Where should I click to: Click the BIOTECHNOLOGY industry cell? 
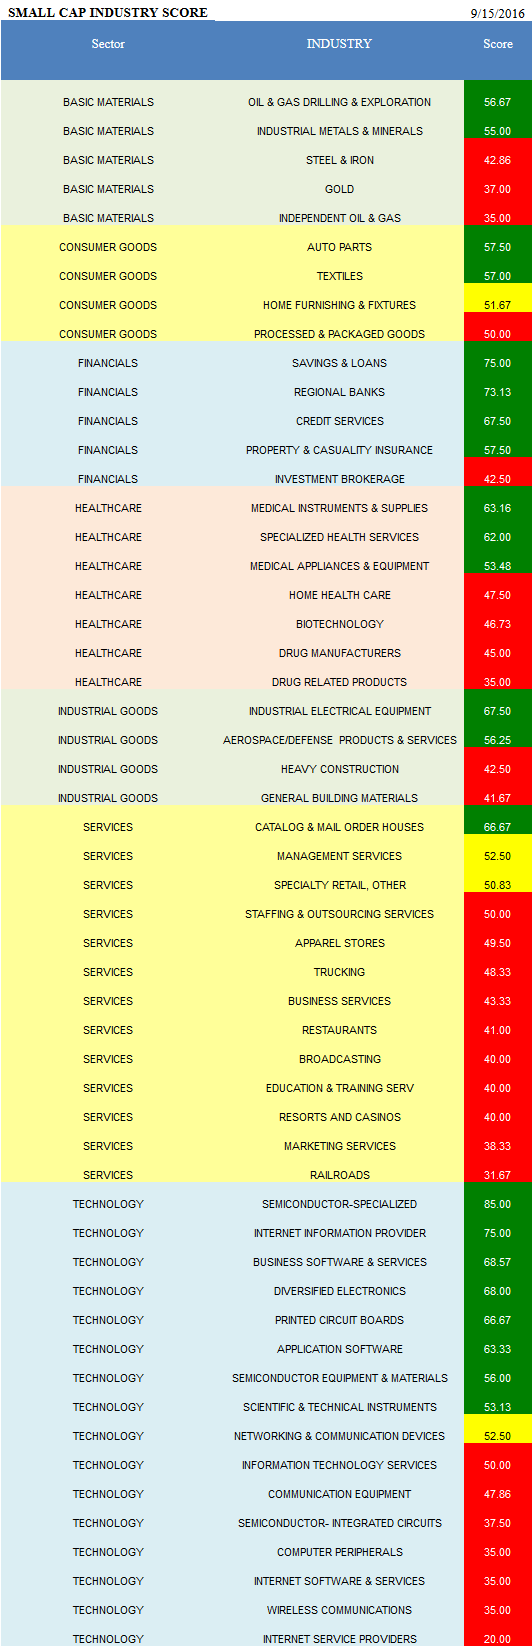tap(339, 624)
